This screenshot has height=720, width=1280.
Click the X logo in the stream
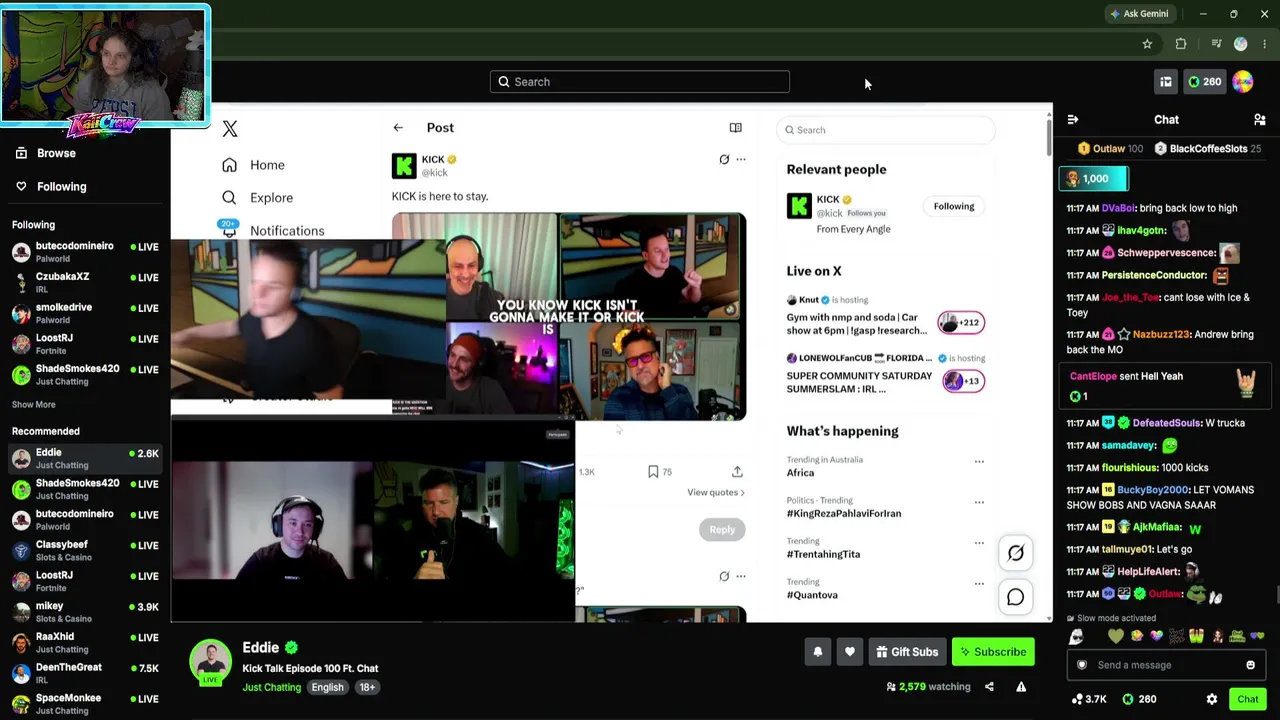230,129
